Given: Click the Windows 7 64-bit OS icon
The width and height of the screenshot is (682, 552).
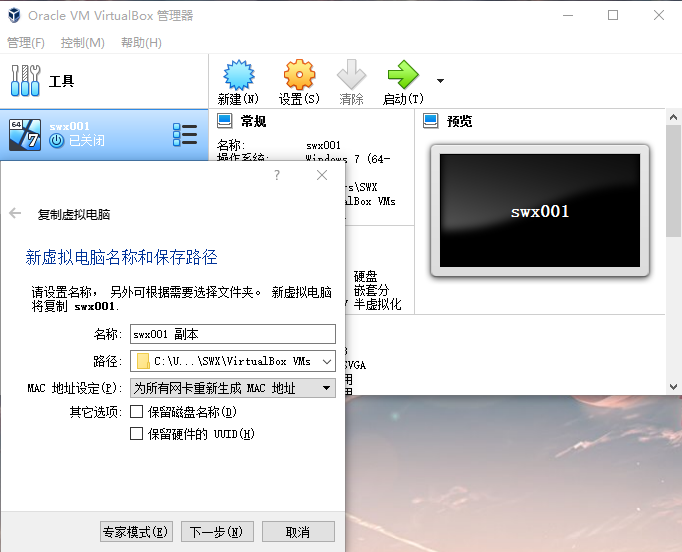Looking at the screenshot, I should 25,135.
